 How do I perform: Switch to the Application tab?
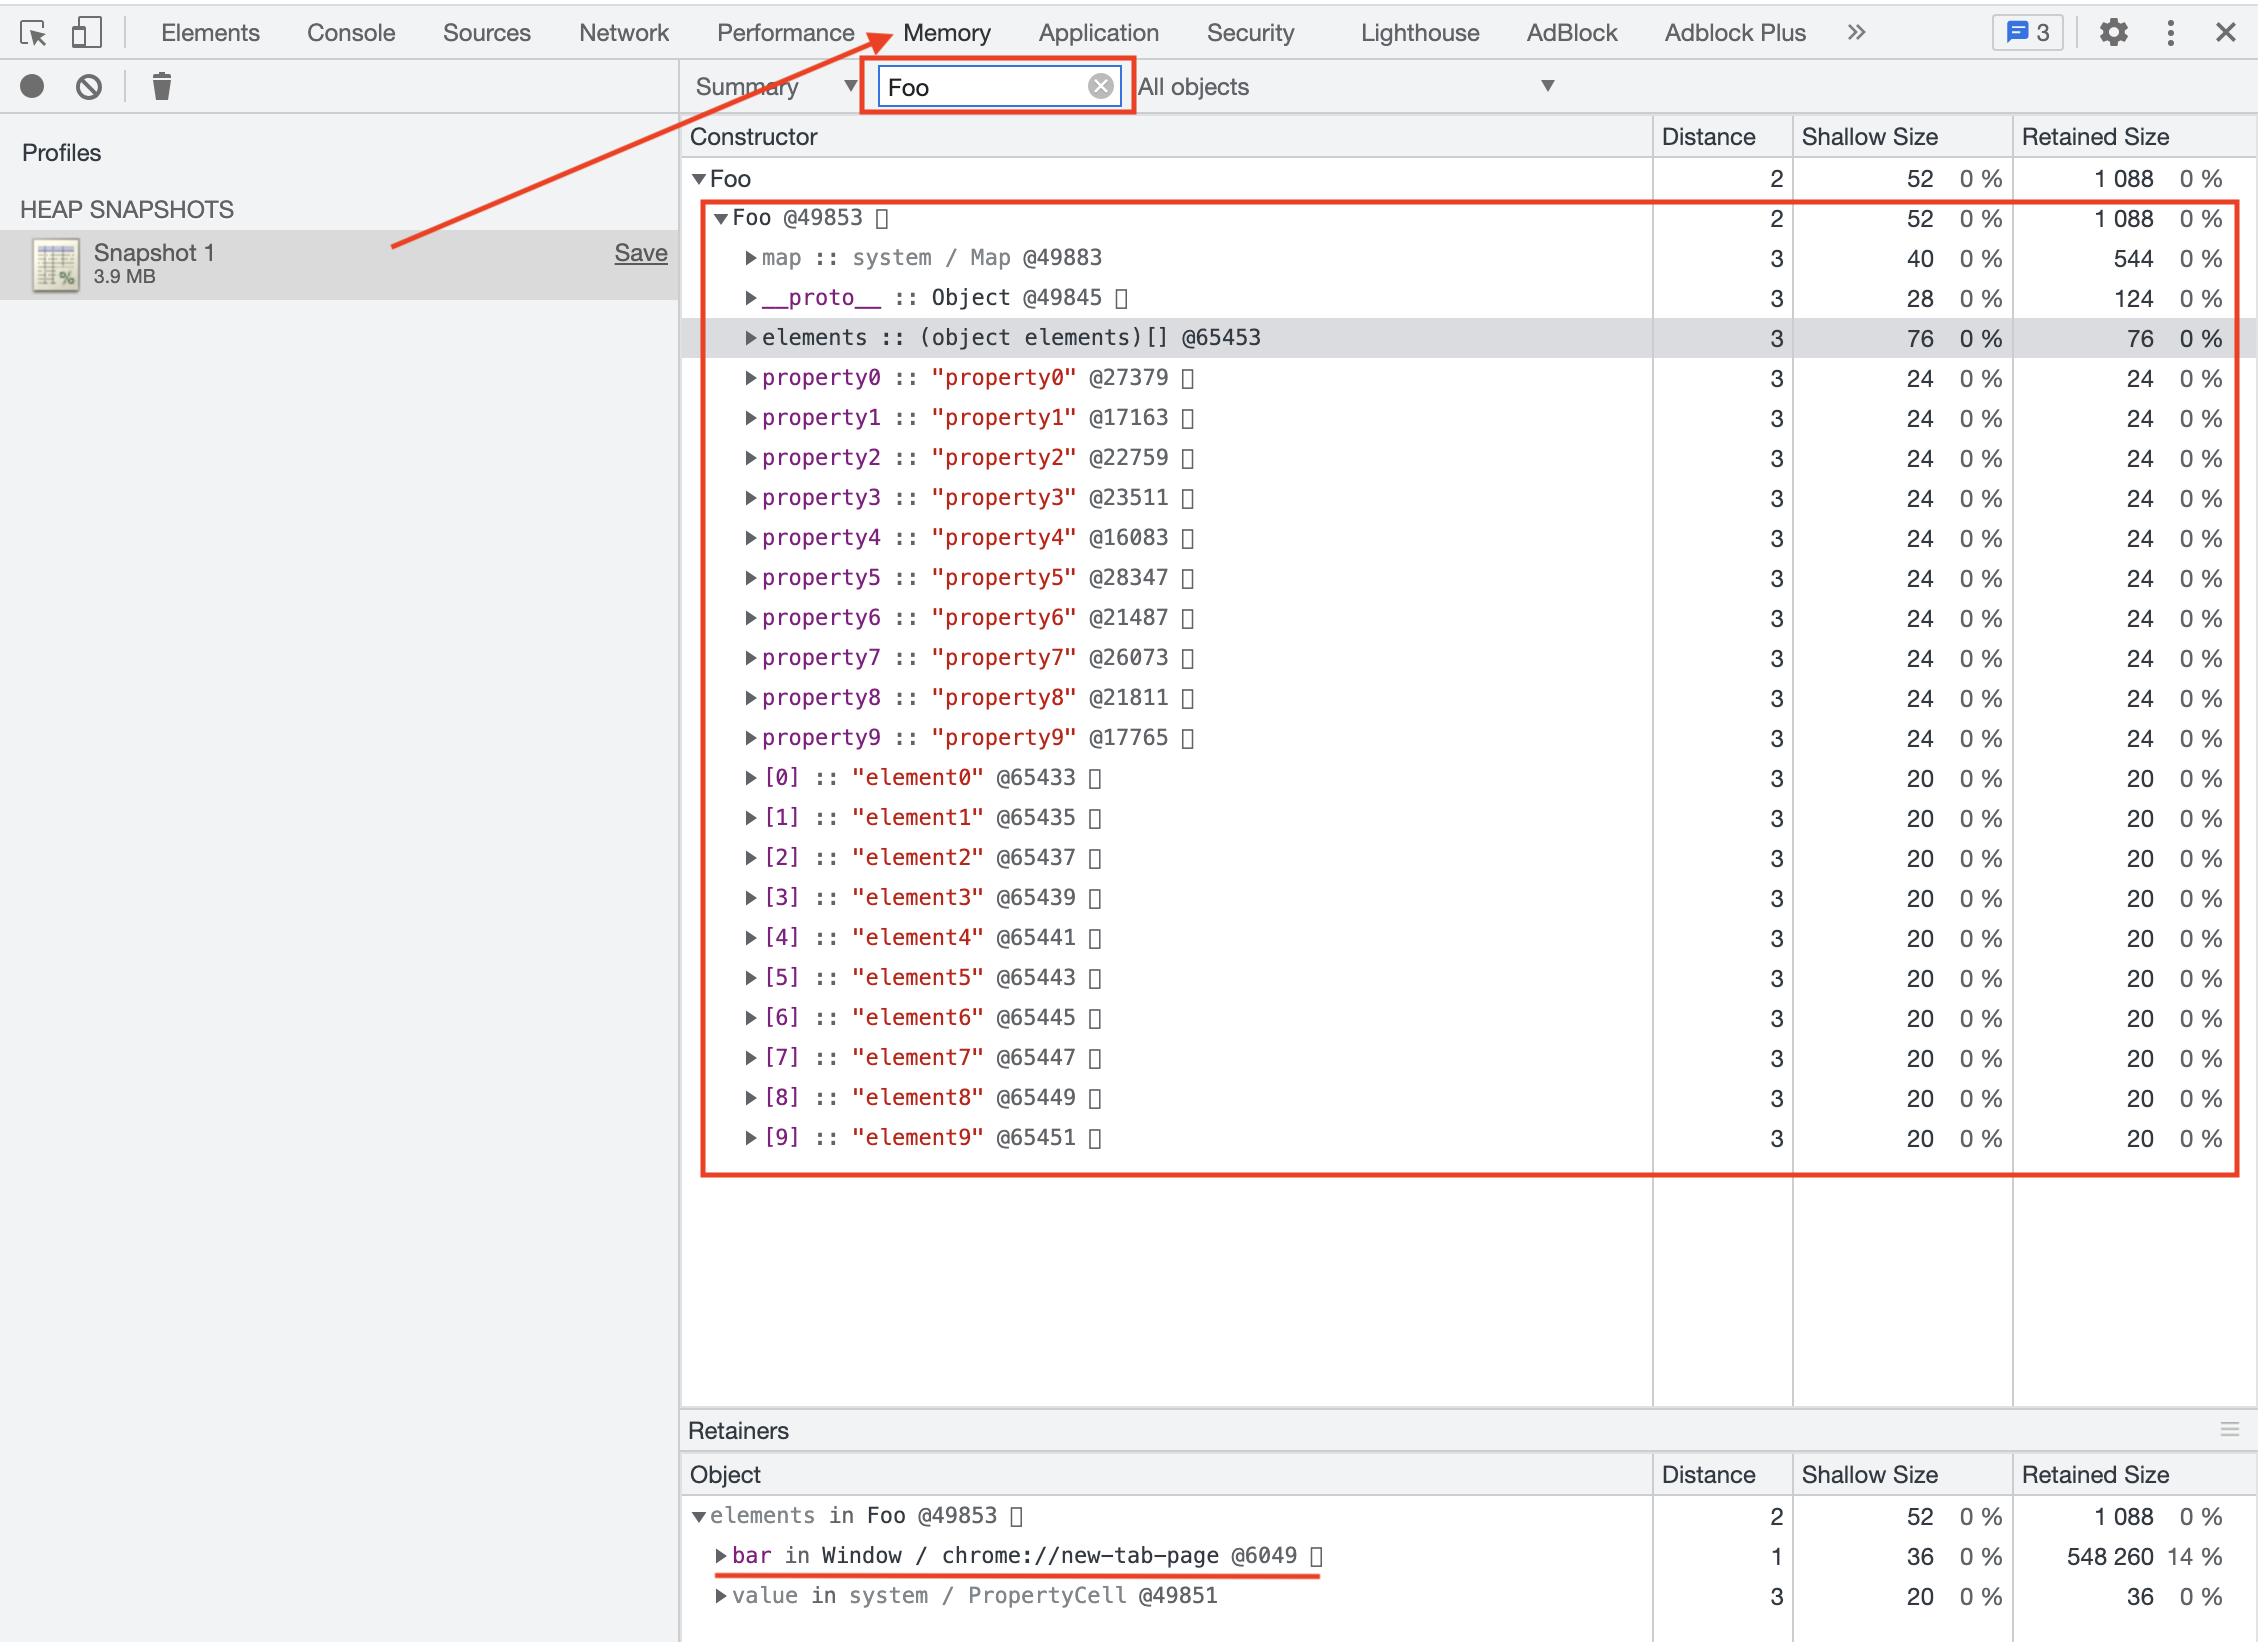click(x=1098, y=33)
